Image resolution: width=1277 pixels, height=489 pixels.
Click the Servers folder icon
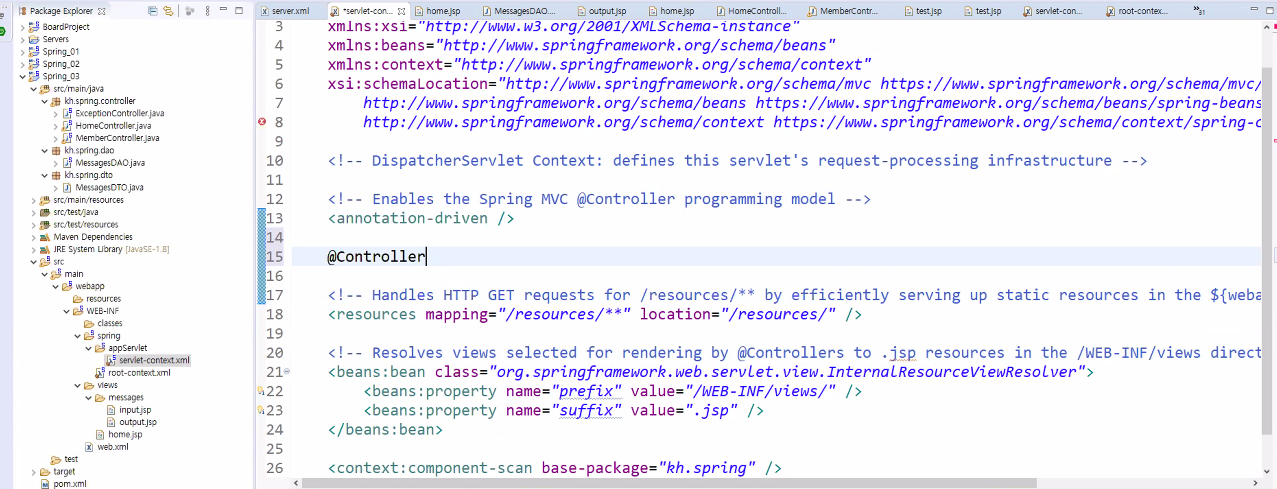pyautogui.click(x=35, y=39)
